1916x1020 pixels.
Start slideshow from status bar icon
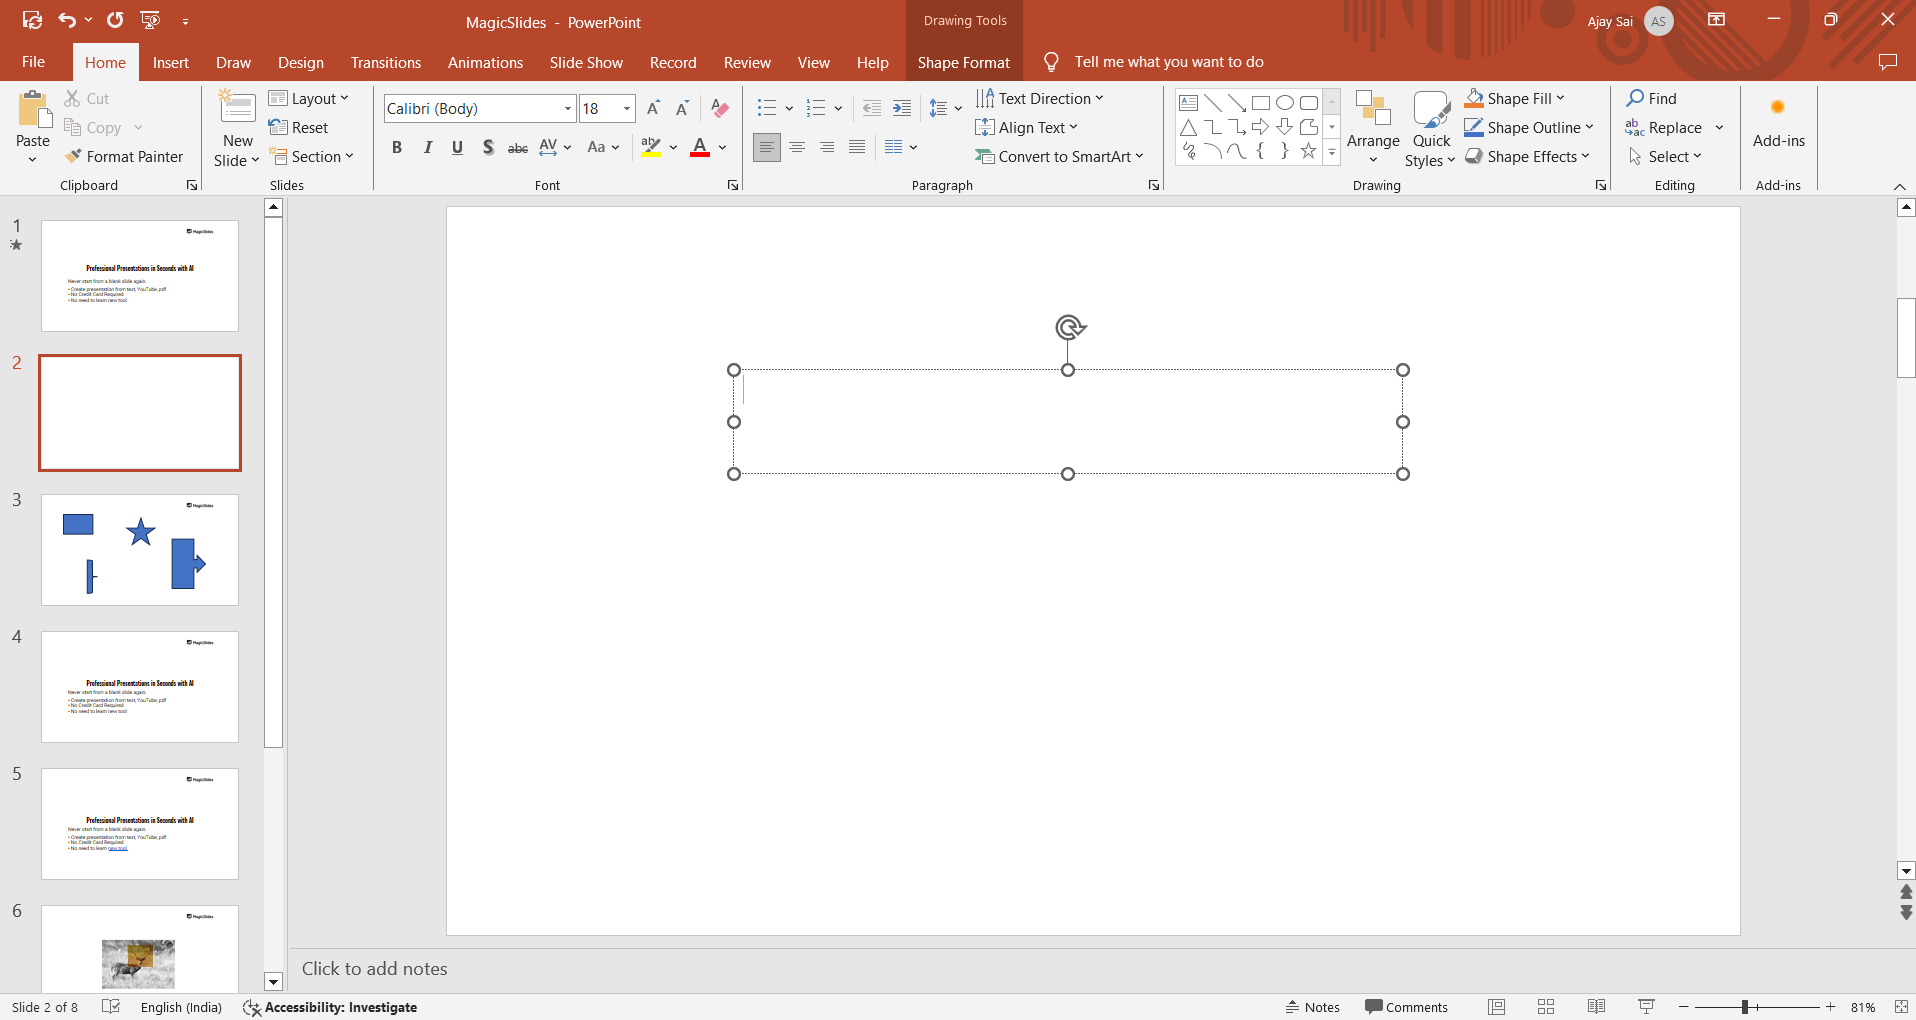click(x=1646, y=1007)
